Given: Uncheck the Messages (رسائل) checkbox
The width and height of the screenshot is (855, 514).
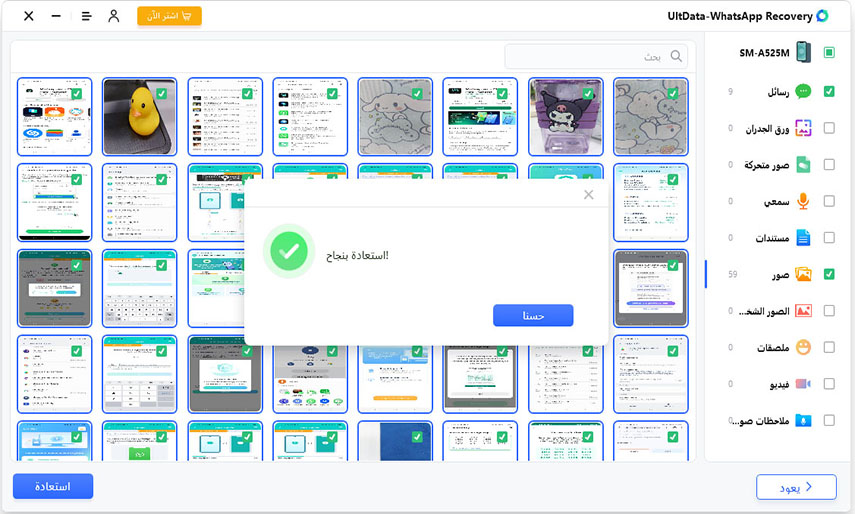Looking at the screenshot, I should tap(829, 91).
